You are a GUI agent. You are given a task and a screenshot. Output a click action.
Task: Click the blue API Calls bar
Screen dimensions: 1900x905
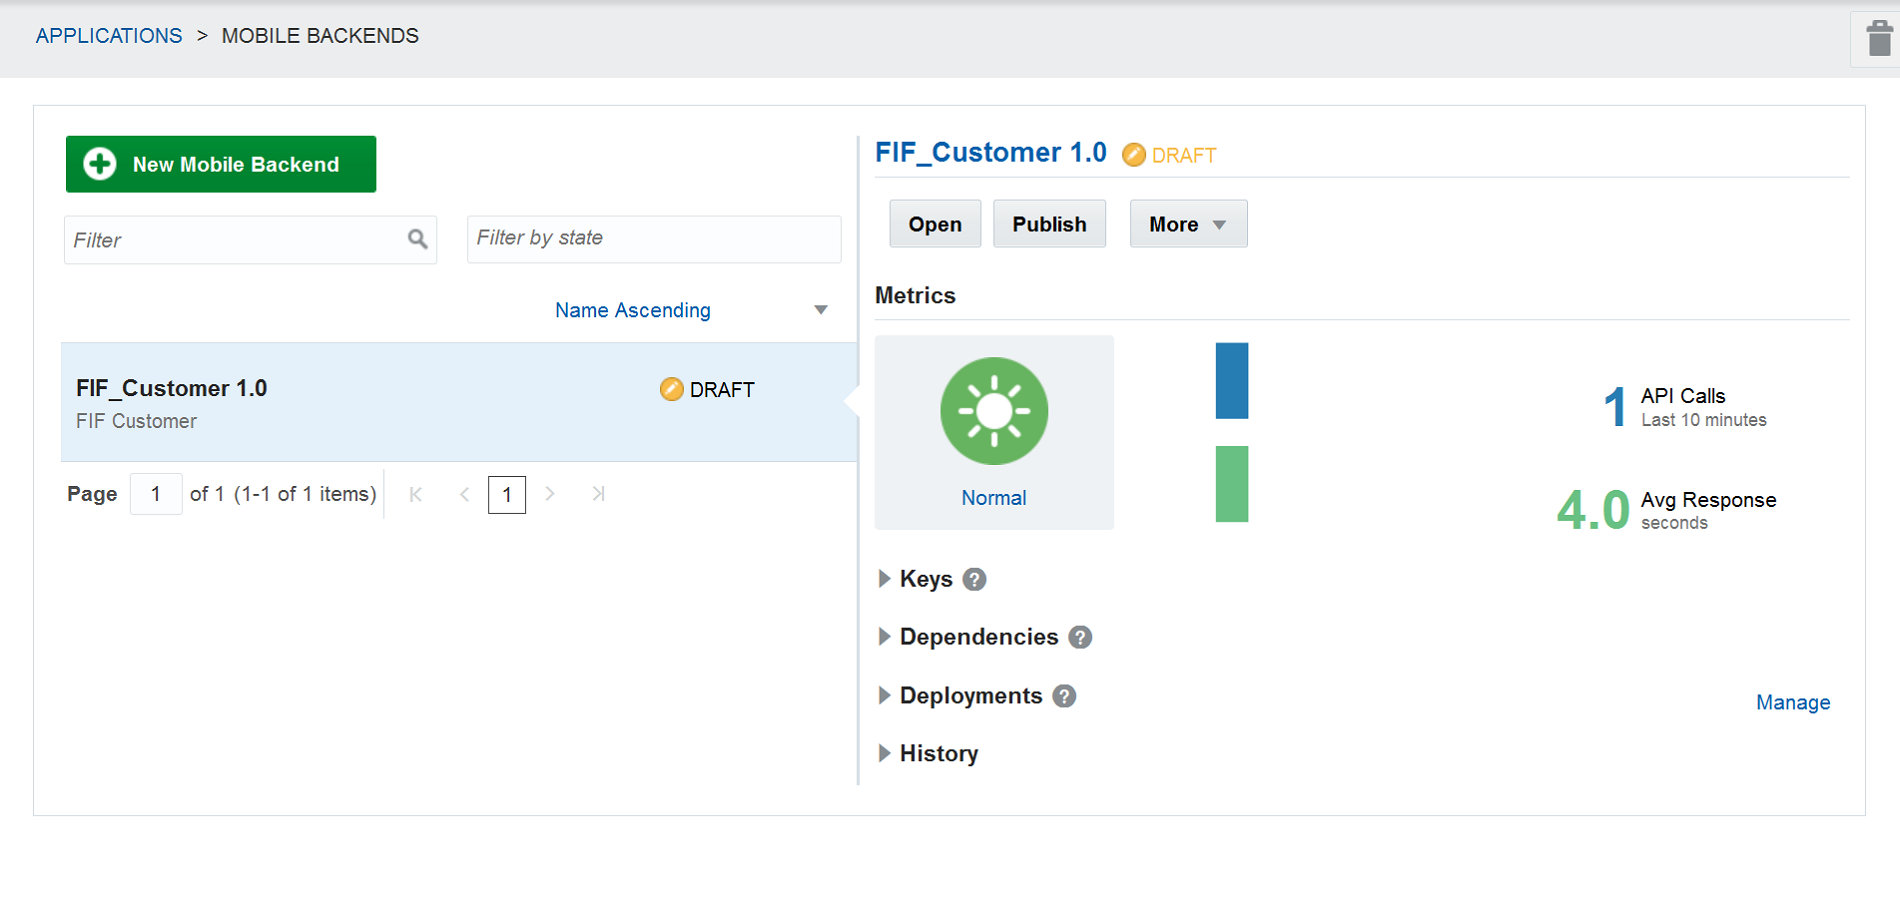tap(1231, 381)
